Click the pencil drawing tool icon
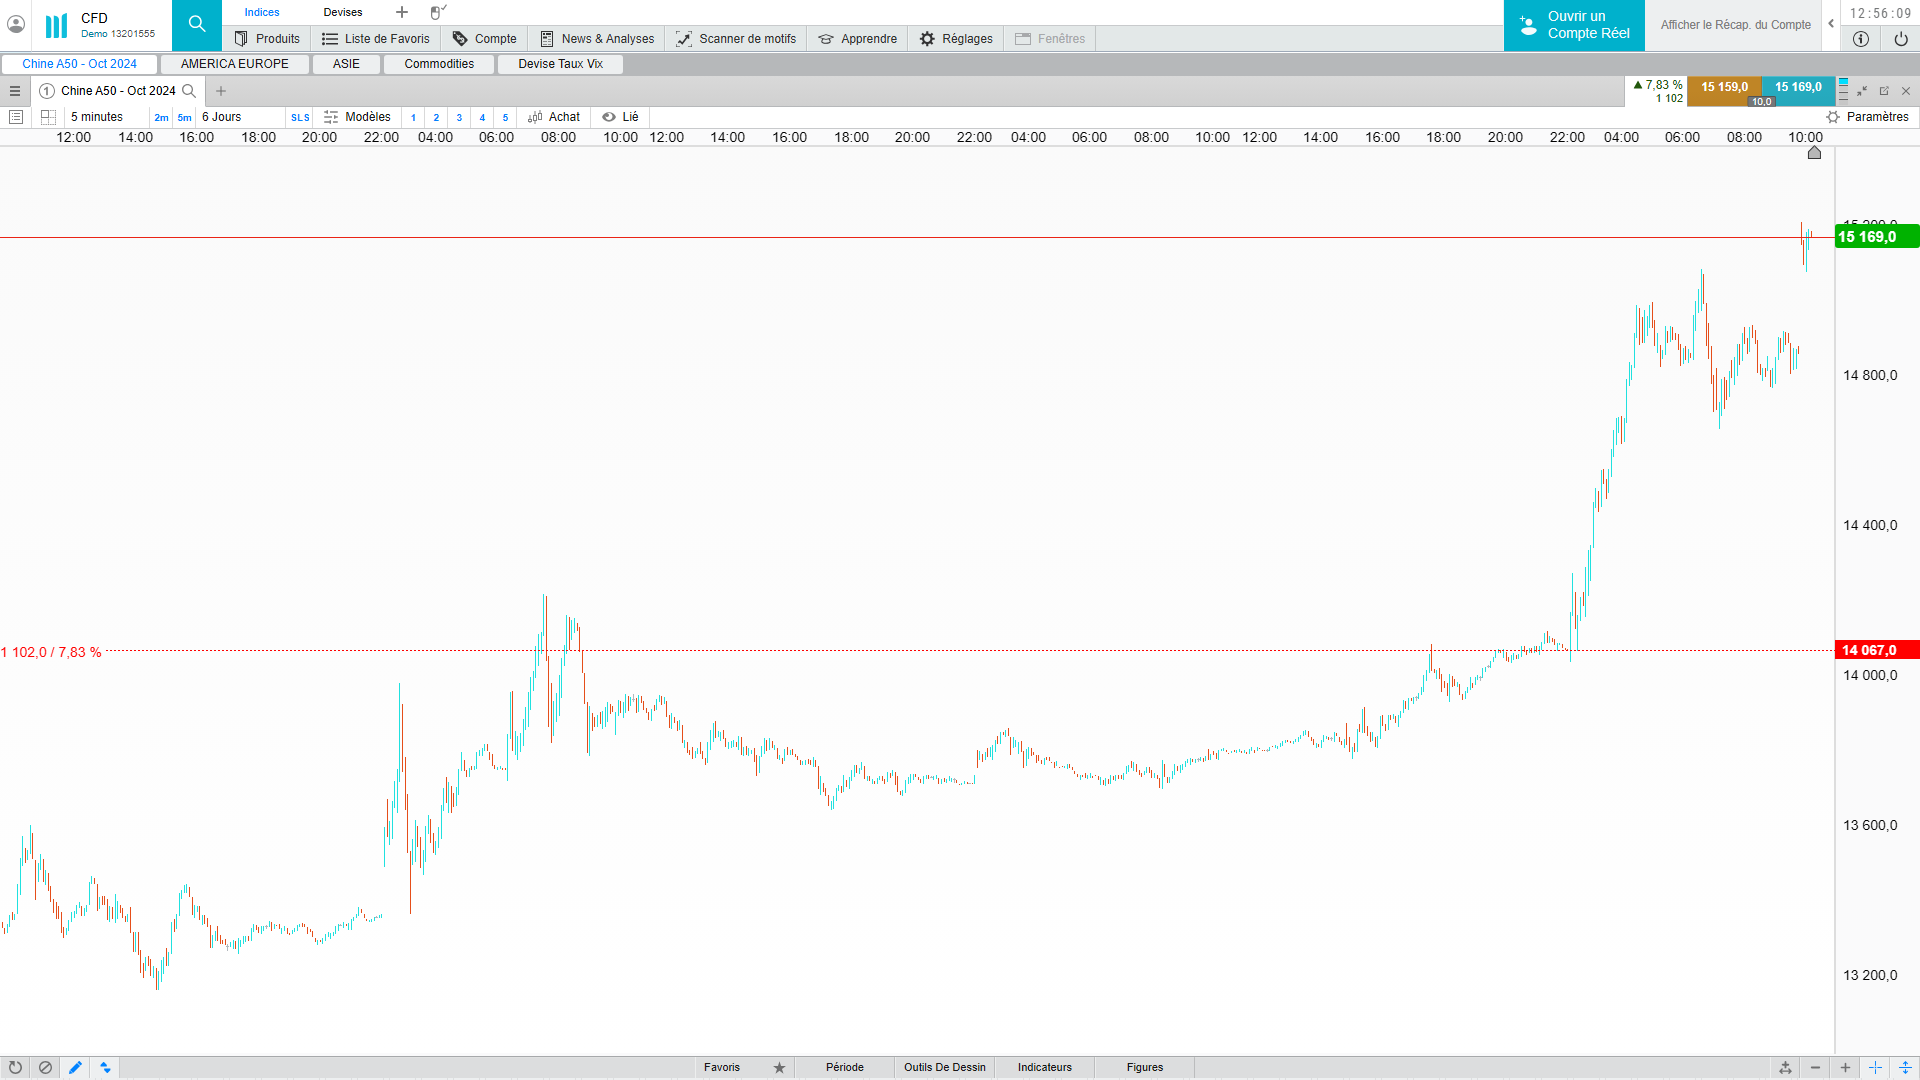Screen dimensions: 1920x1080 coord(75,1067)
